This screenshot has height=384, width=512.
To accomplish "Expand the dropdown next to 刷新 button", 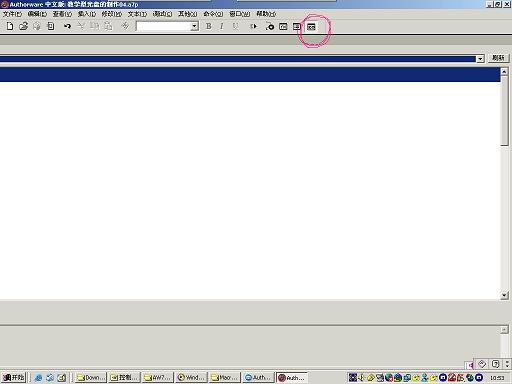I will pyautogui.click(x=480, y=59).
